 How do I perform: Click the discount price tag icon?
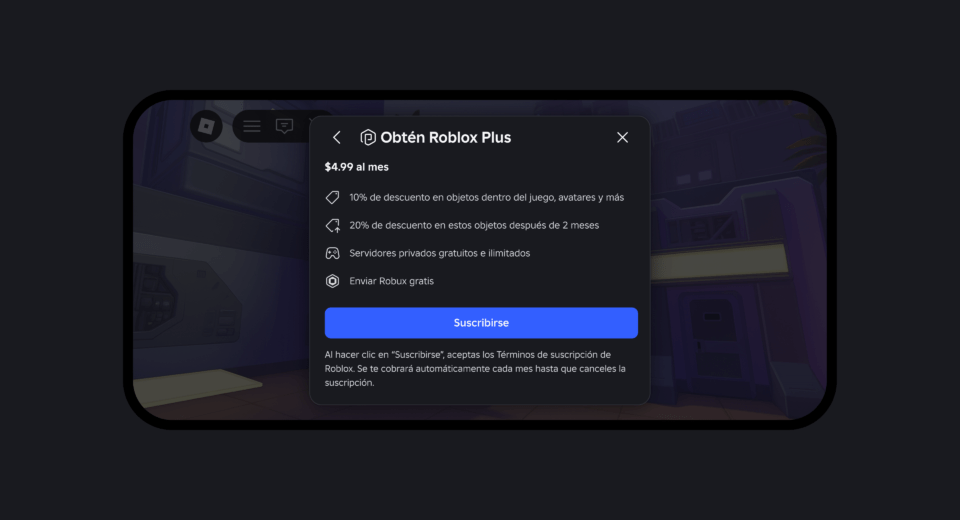coord(332,197)
